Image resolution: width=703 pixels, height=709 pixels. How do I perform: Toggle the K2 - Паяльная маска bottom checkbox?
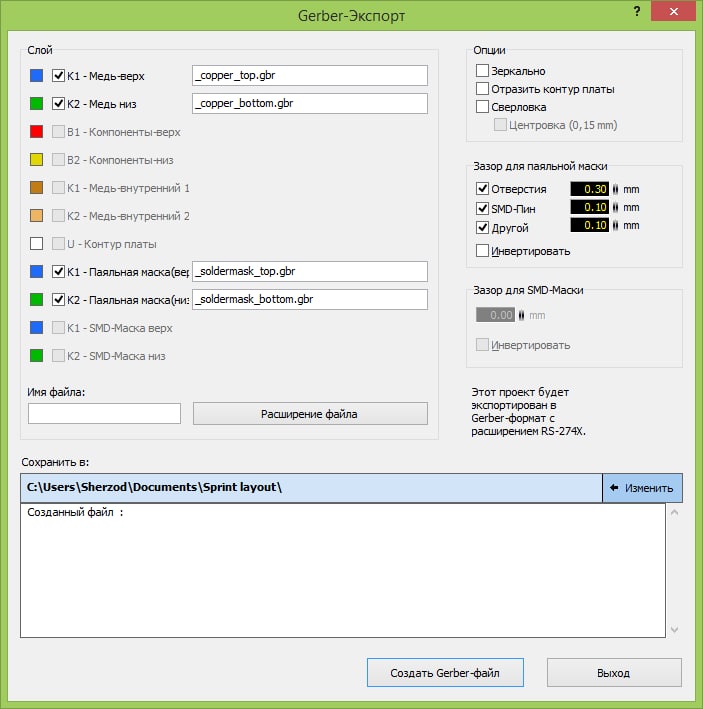[58, 300]
